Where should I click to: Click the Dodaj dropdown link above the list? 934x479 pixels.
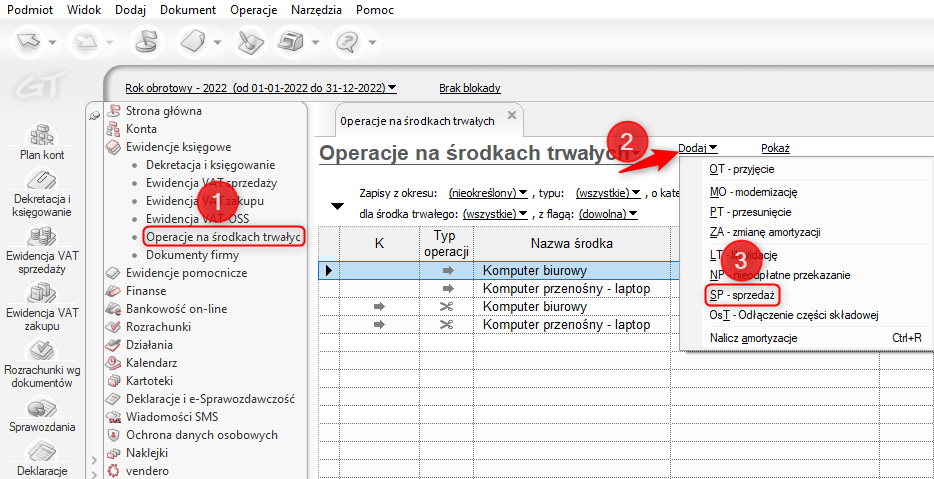coord(698,148)
